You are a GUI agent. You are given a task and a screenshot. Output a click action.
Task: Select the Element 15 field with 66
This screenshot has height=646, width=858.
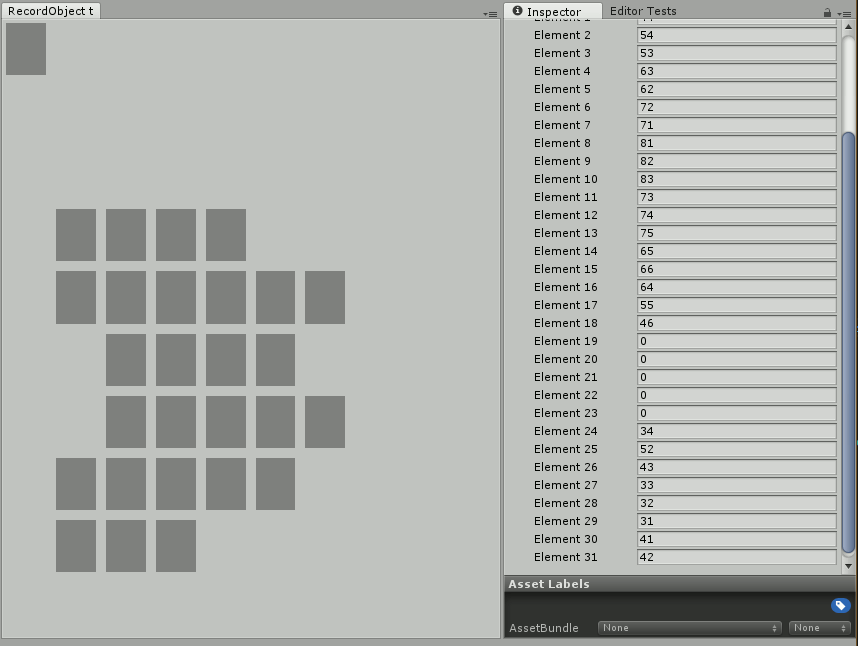pyautogui.click(x=737, y=270)
